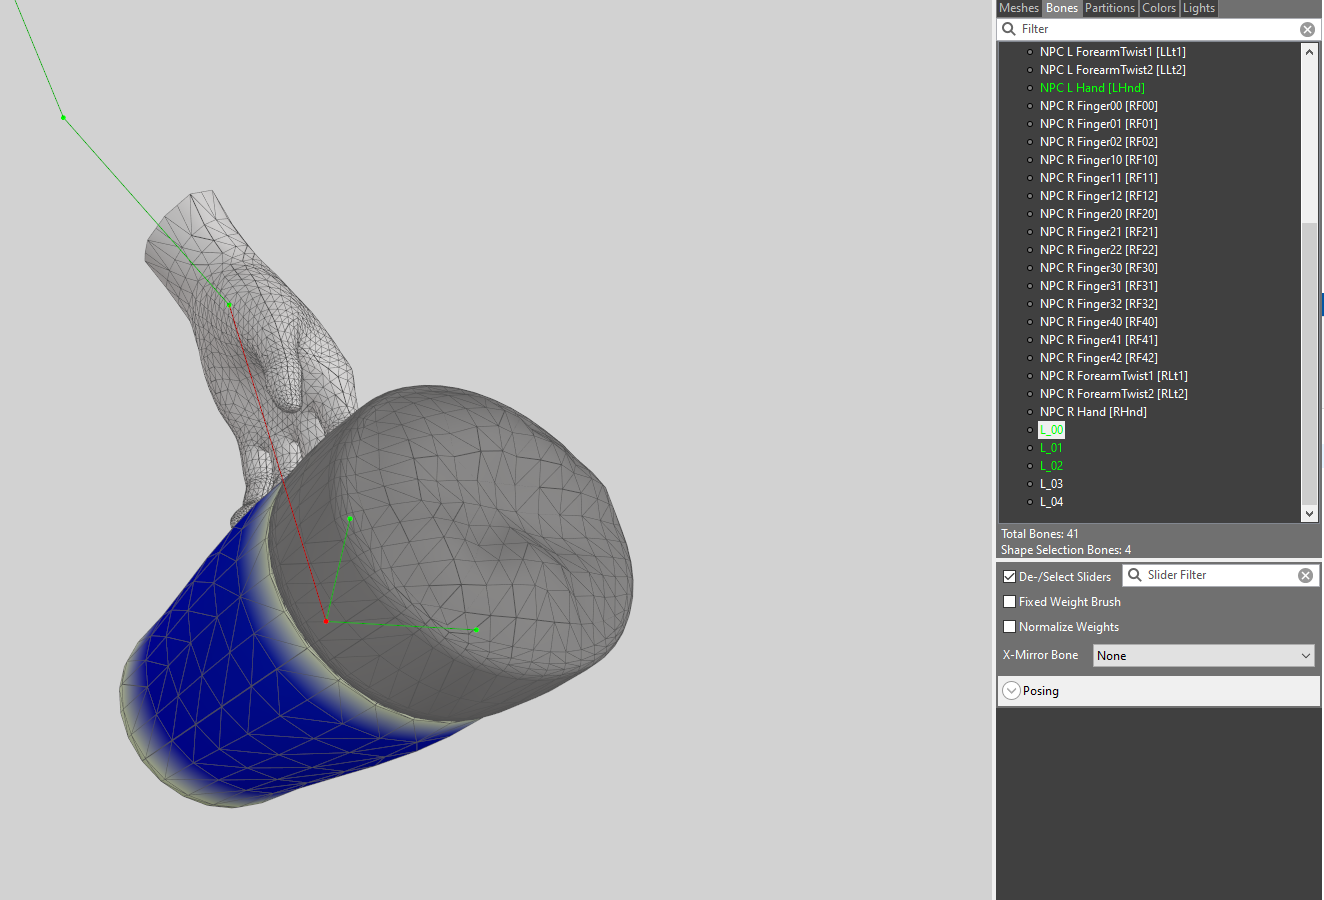
Task: Select bone NPC L Hand [LHnd]
Action: (x=1092, y=88)
